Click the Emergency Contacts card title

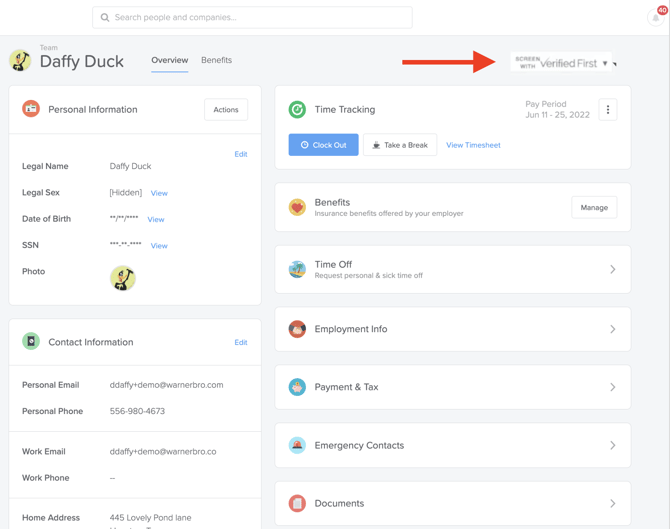[x=359, y=445]
